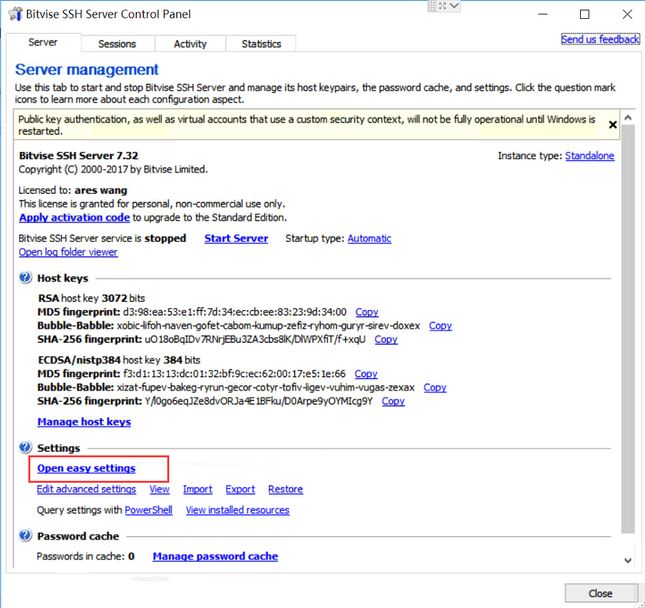Screen dimensions: 645x608
Task: Import settings from file
Action: 198,490
